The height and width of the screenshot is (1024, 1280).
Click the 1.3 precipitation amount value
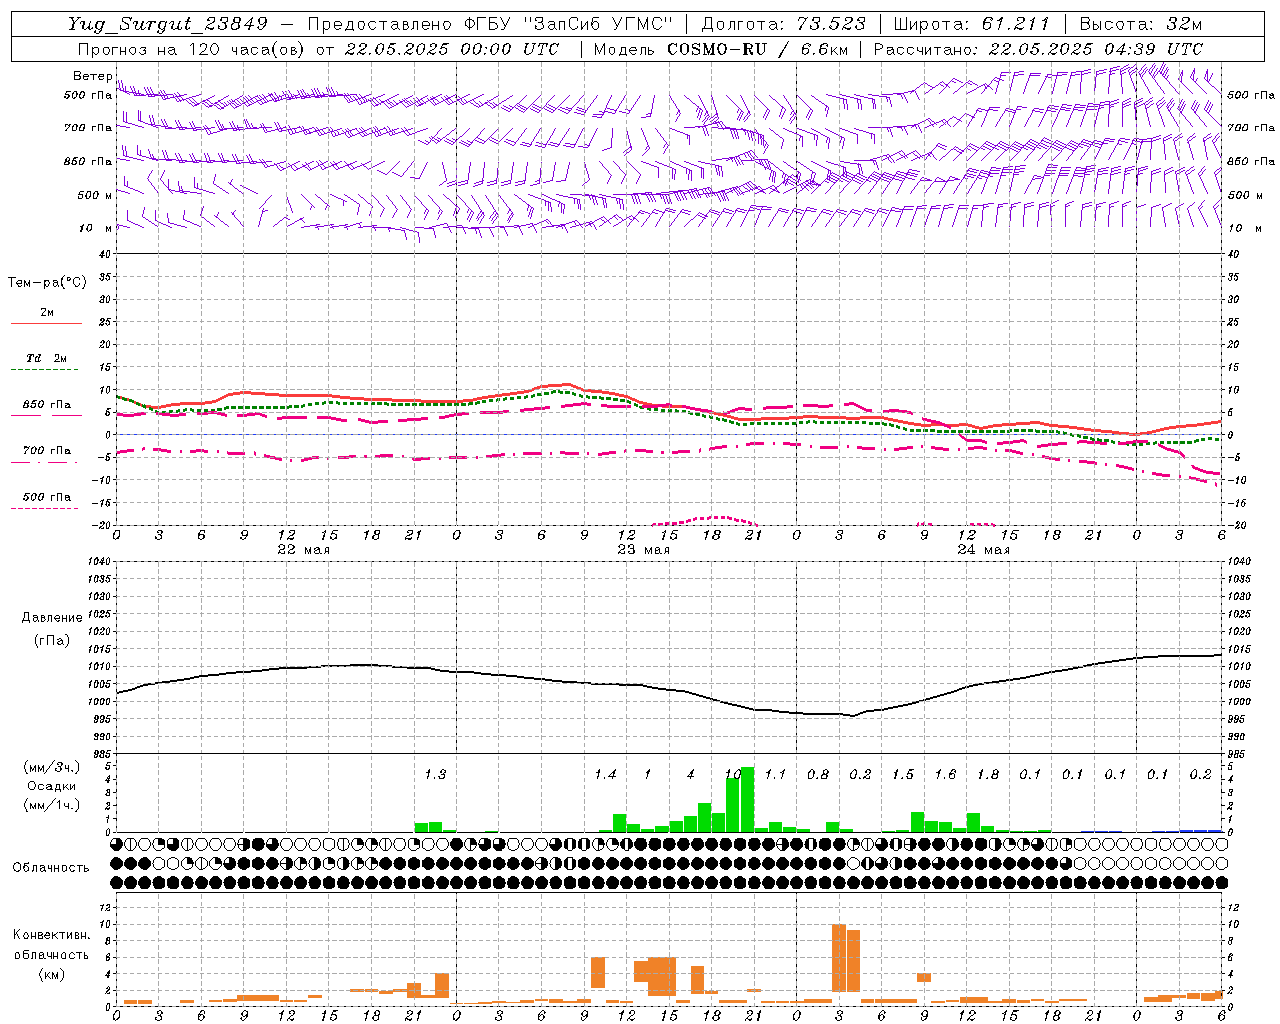pyautogui.click(x=435, y=774)
